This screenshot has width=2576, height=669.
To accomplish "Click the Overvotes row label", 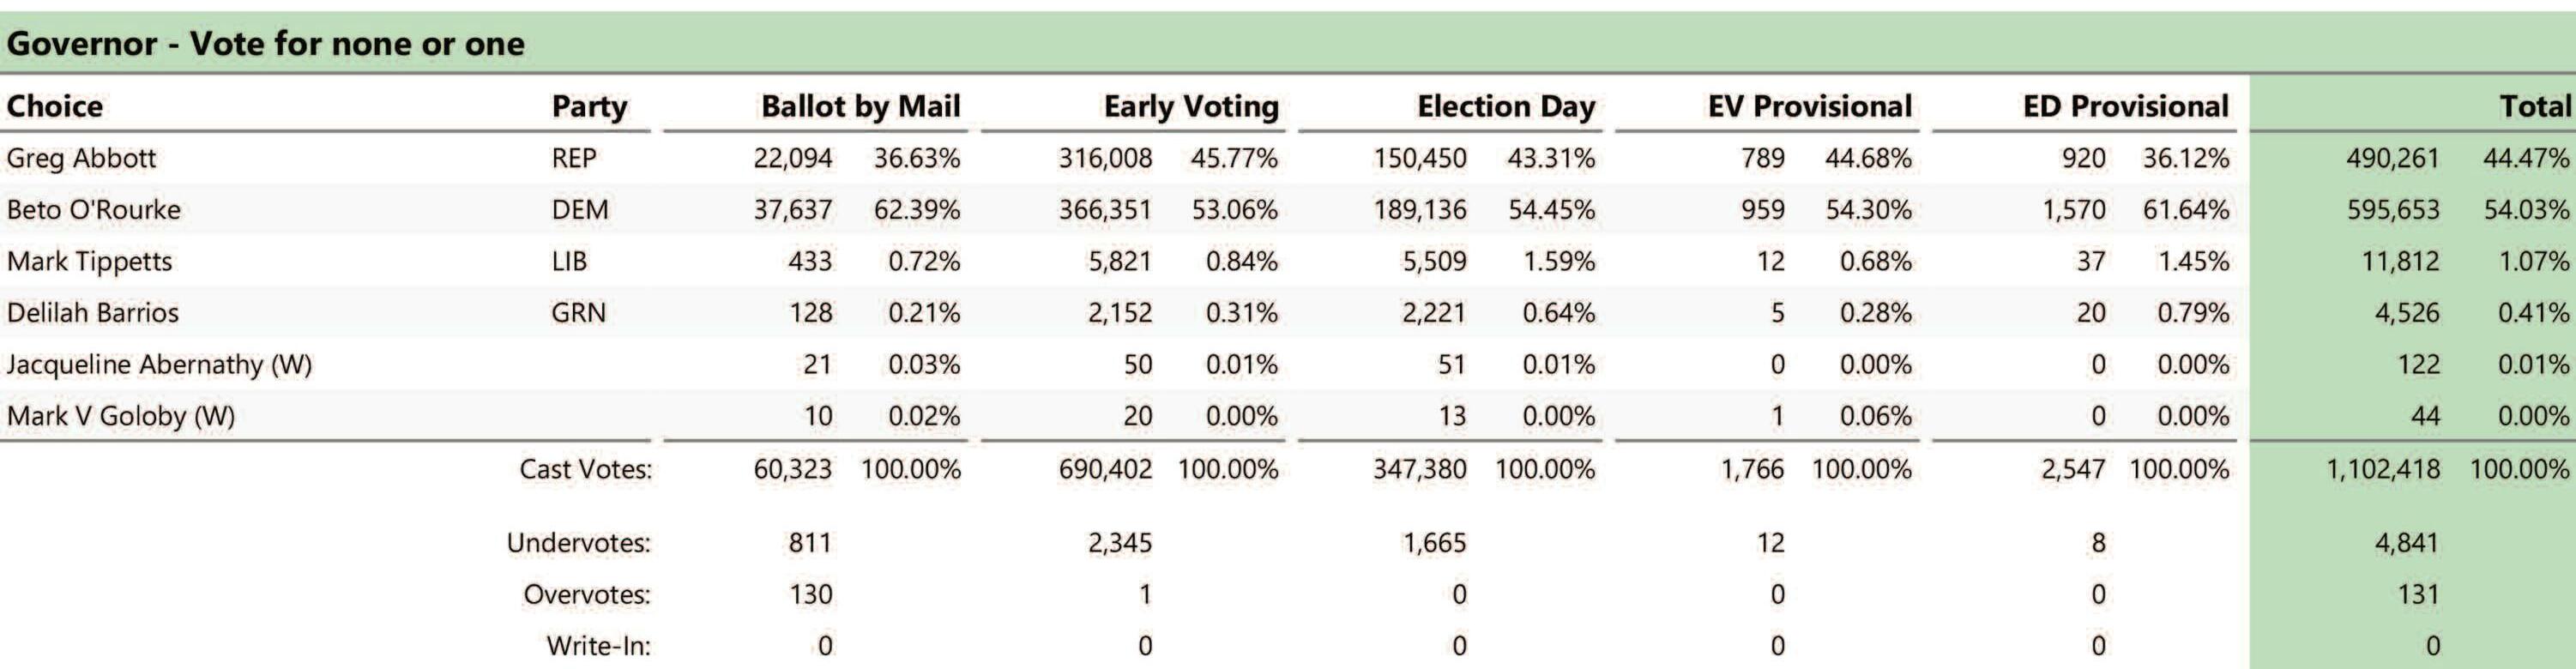I will tap(586, 595).
